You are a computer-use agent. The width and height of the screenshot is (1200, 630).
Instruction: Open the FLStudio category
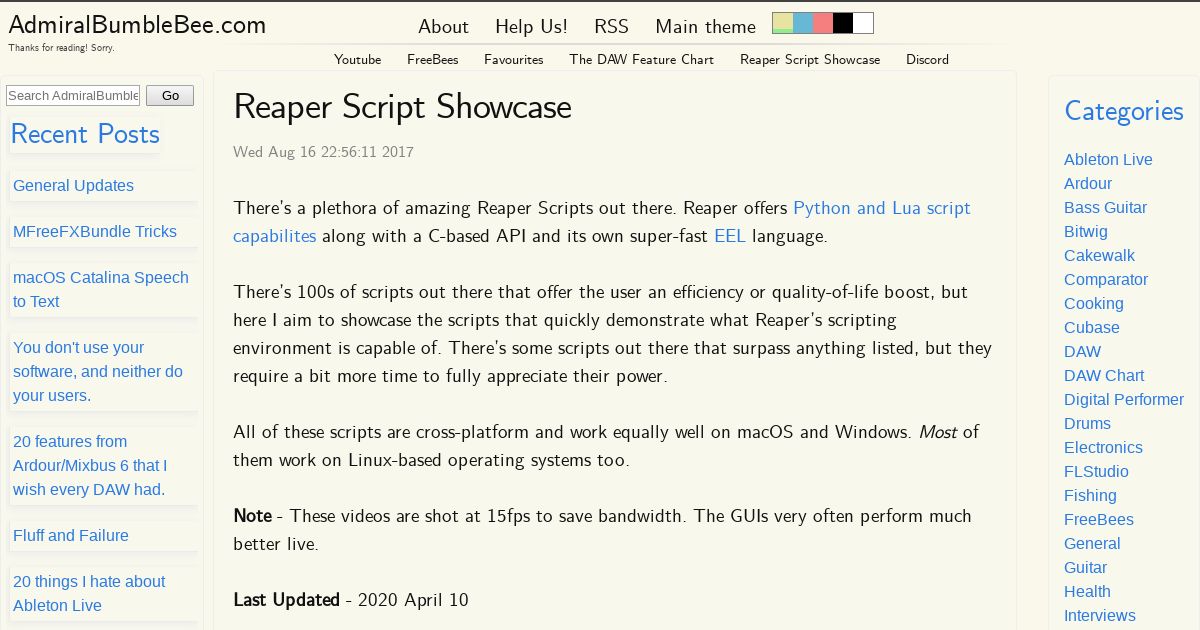coord(1096,472)
